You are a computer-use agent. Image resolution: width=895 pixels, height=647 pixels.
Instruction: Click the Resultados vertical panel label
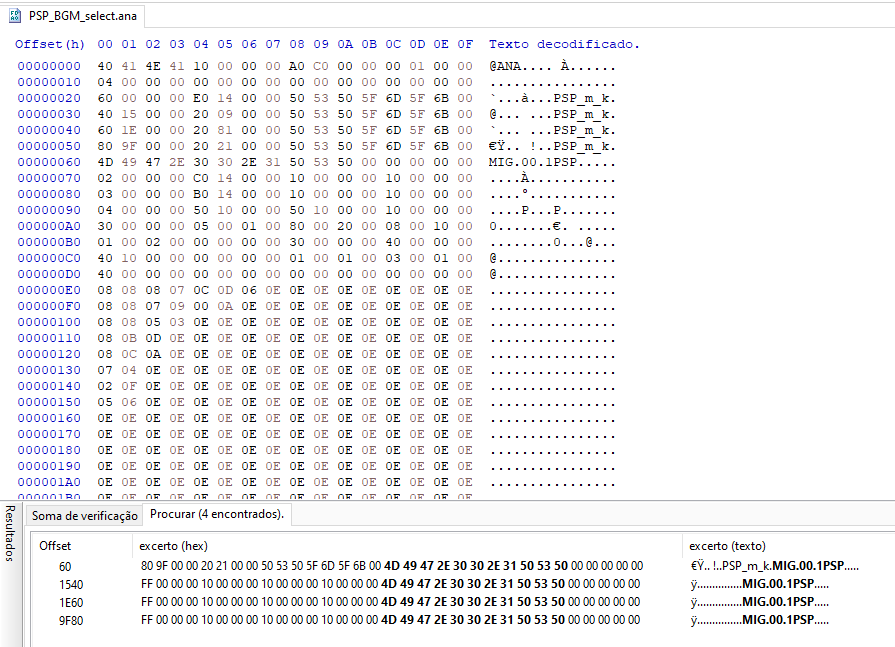coord(10,533)
